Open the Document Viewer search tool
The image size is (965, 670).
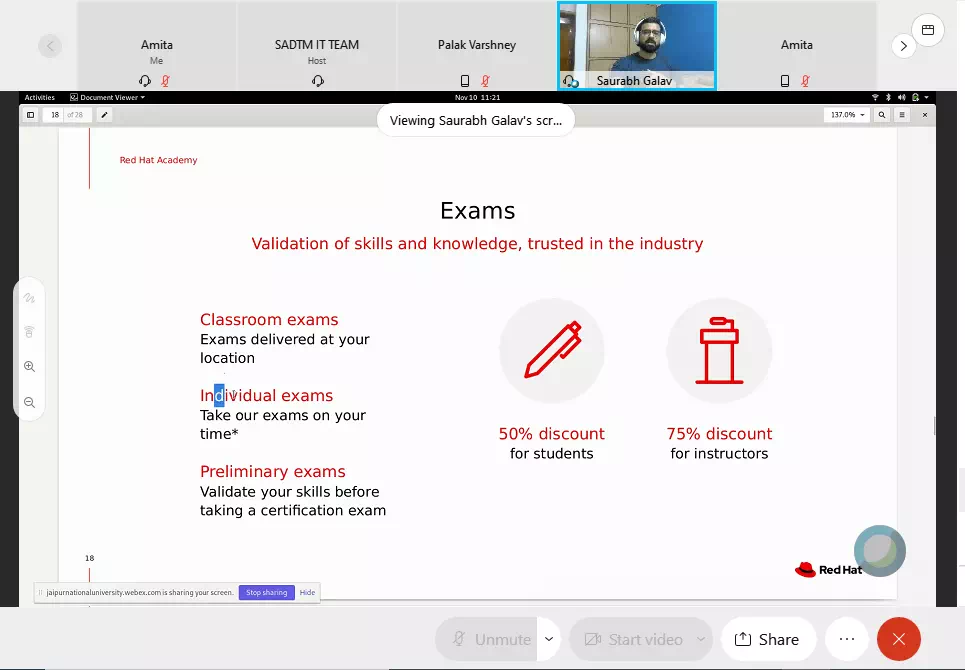(882, 114)
